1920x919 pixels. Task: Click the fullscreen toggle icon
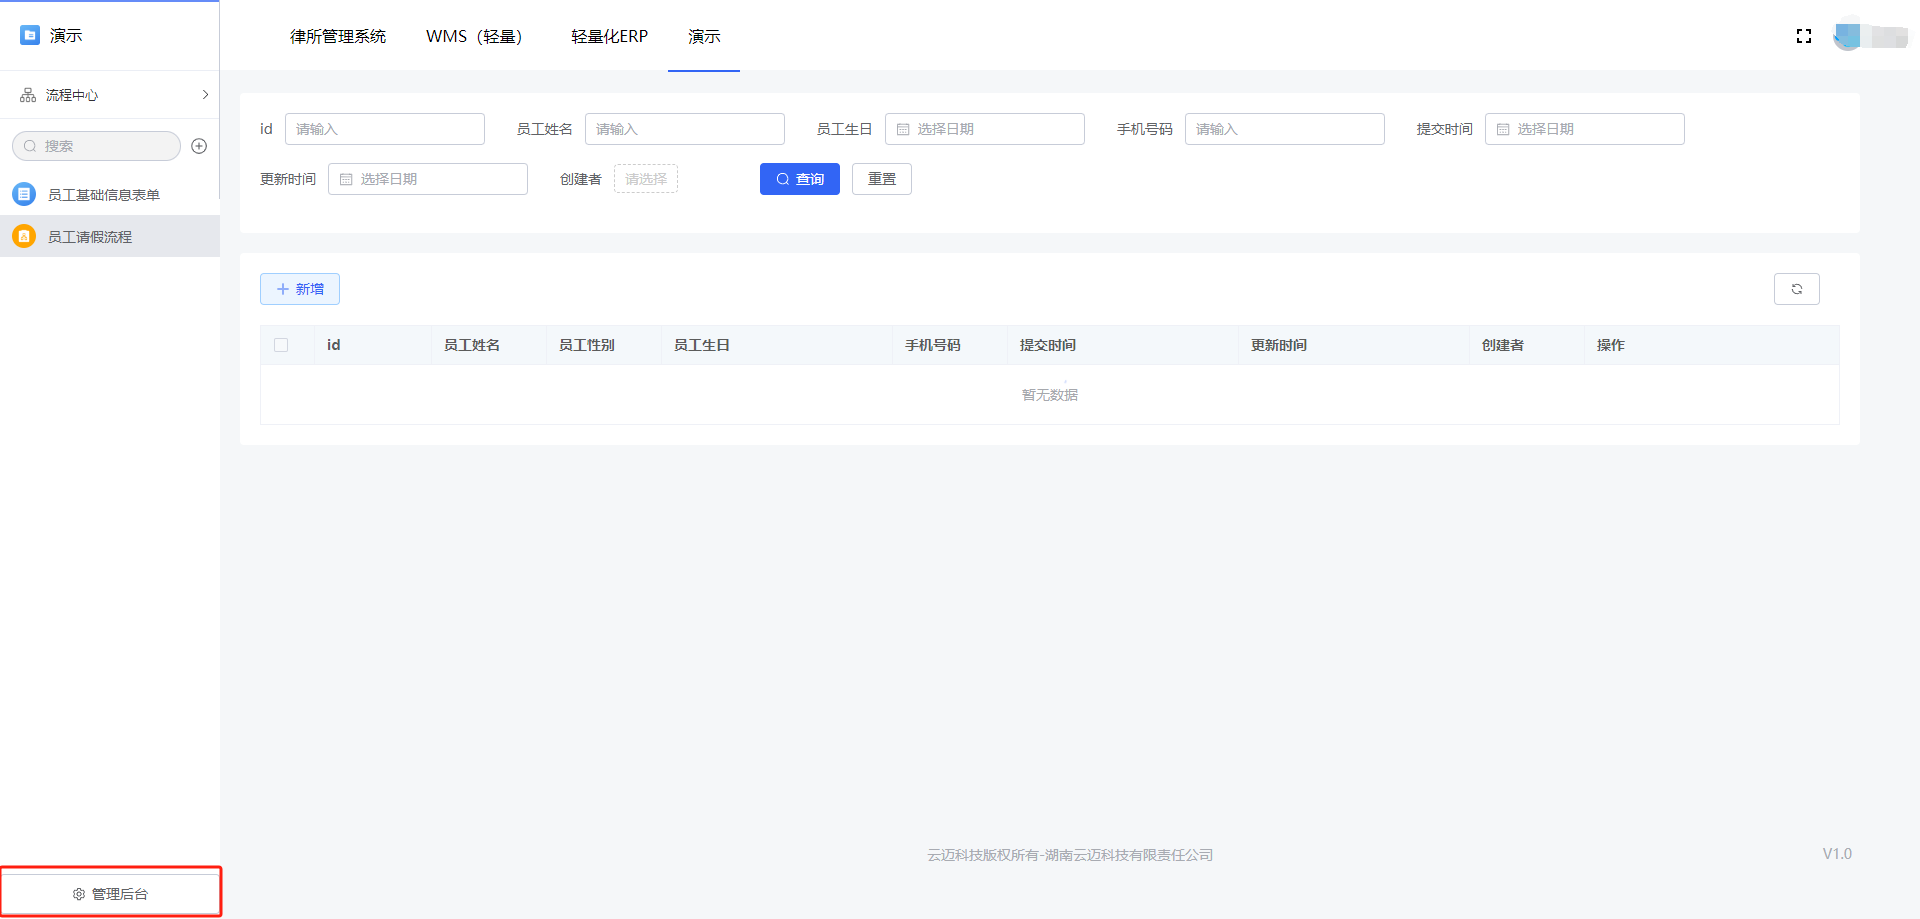coord(1803,36)
